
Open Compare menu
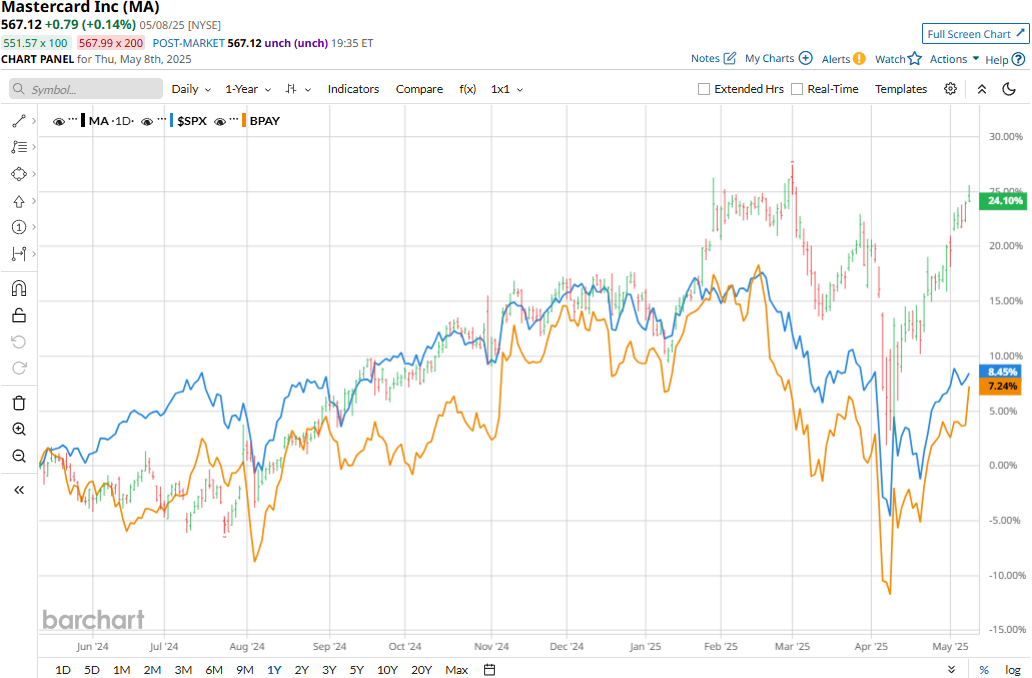point(419,89)
